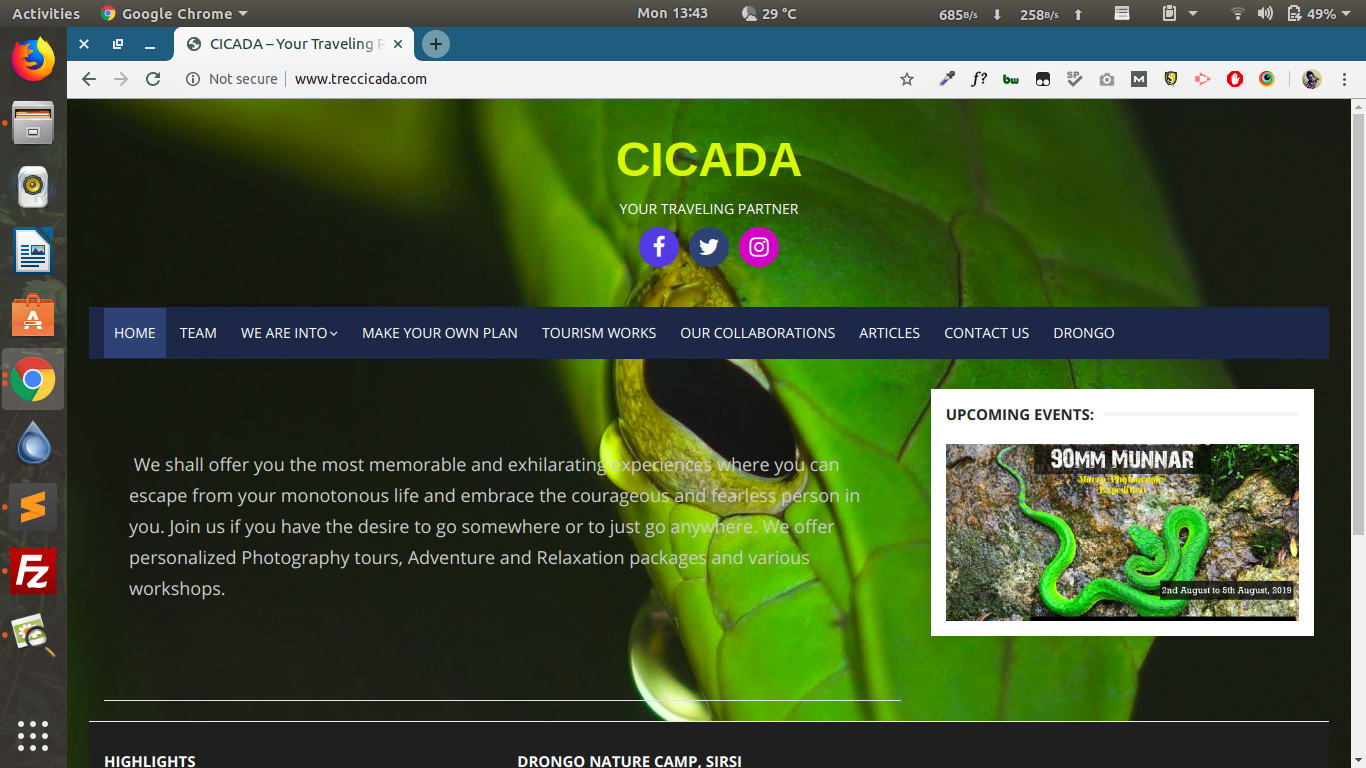Click the browser back arrow
The height and width of the screenshot is (768, 1366).
pyautogui.click(x=89, y=79)
